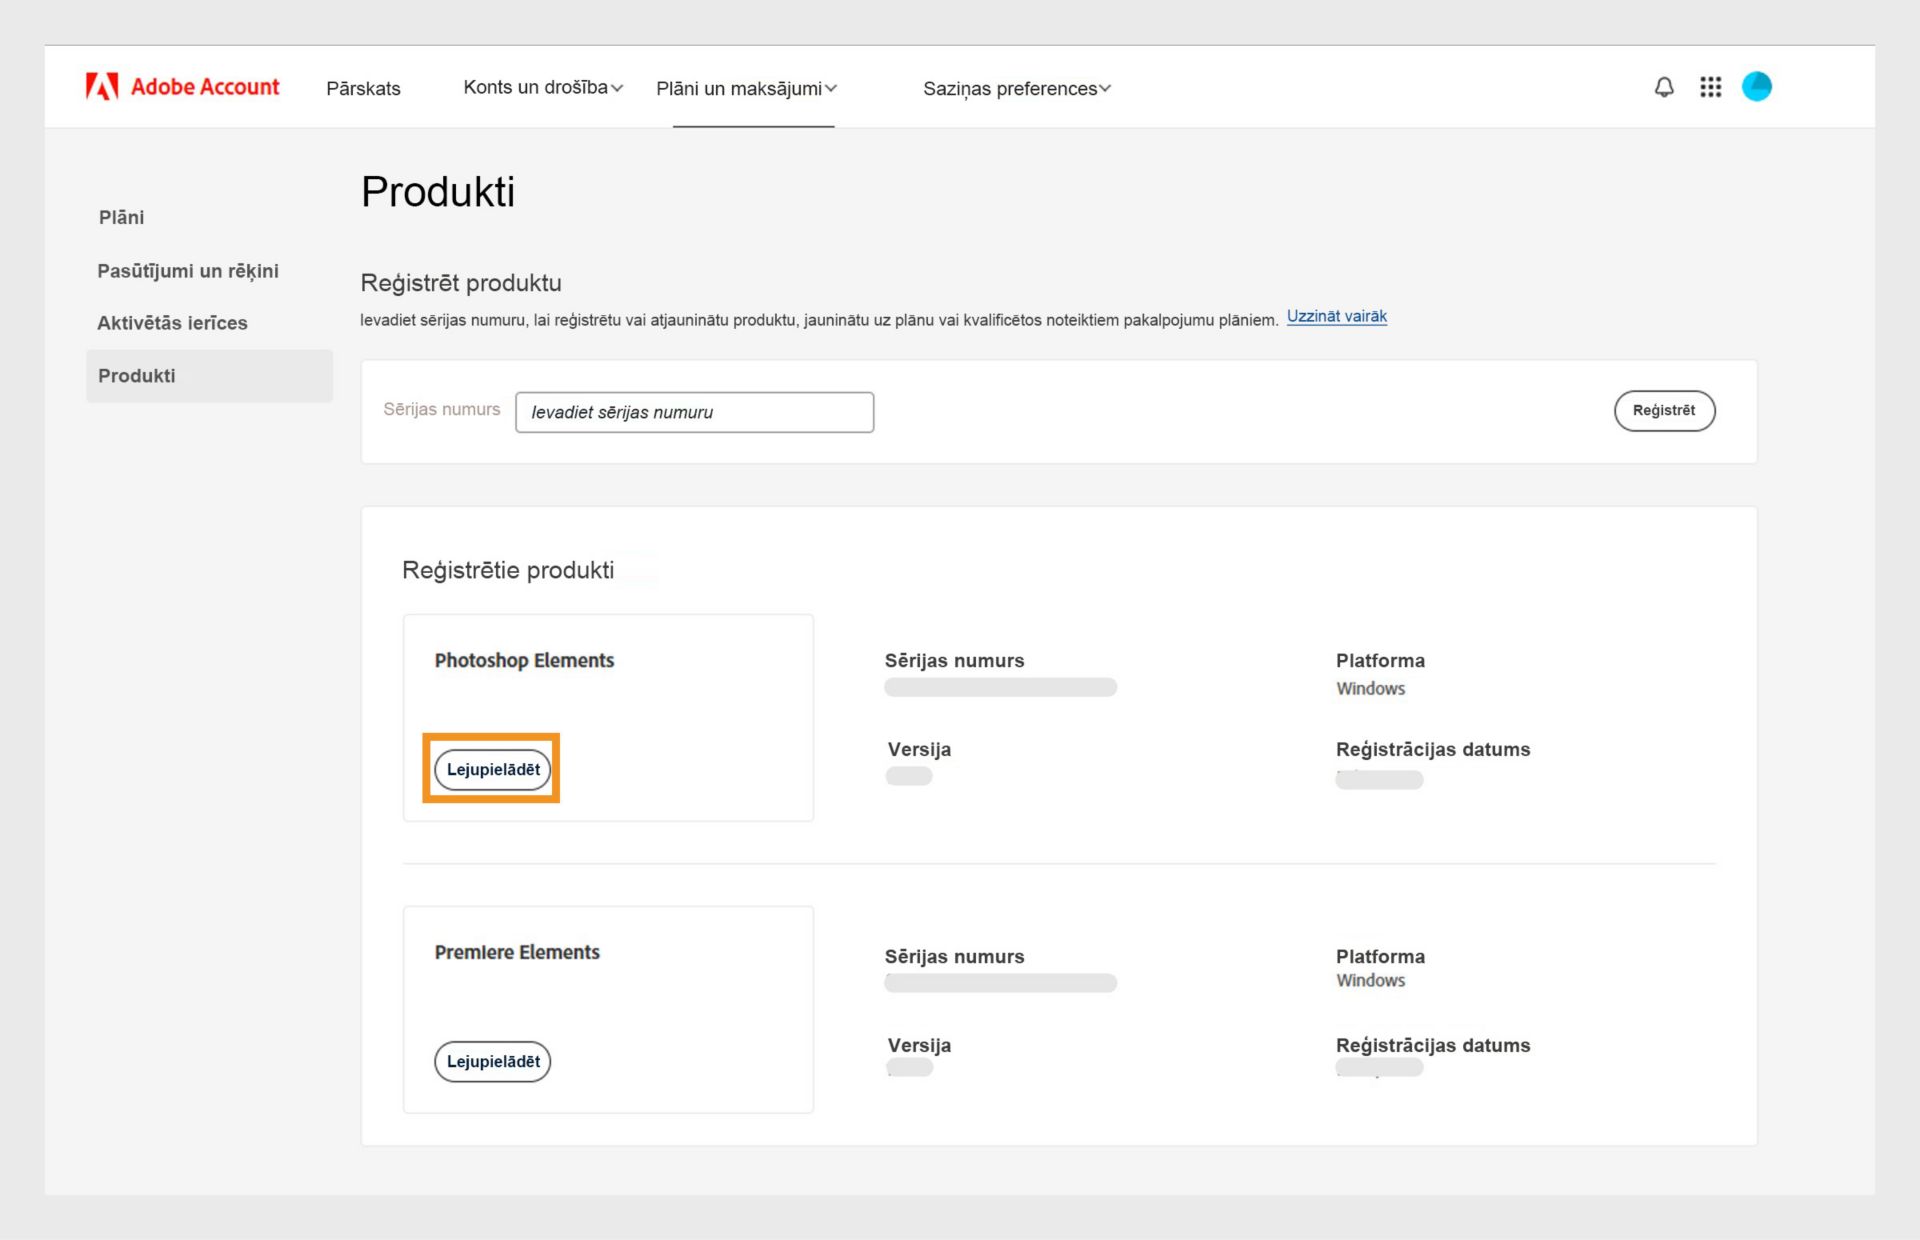Click the user avatar icon

tap(1758, 87)
